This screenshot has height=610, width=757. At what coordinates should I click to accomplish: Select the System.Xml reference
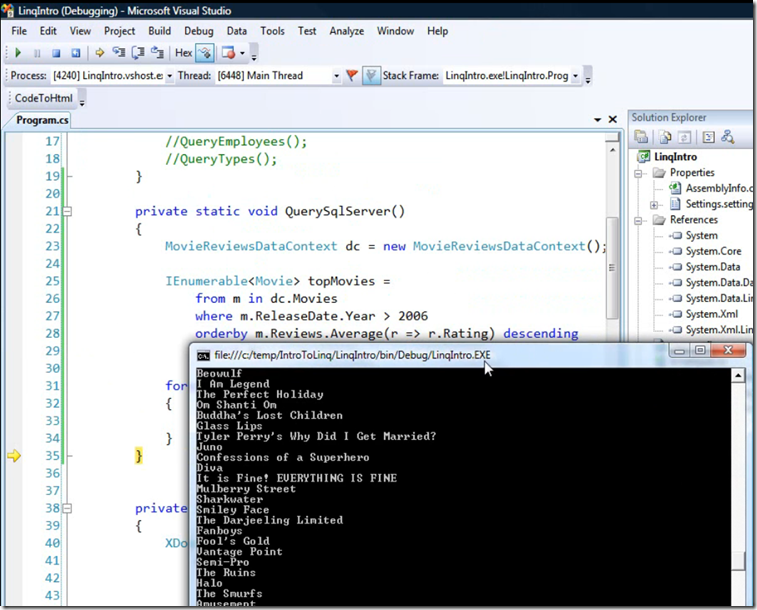[712, 314]
